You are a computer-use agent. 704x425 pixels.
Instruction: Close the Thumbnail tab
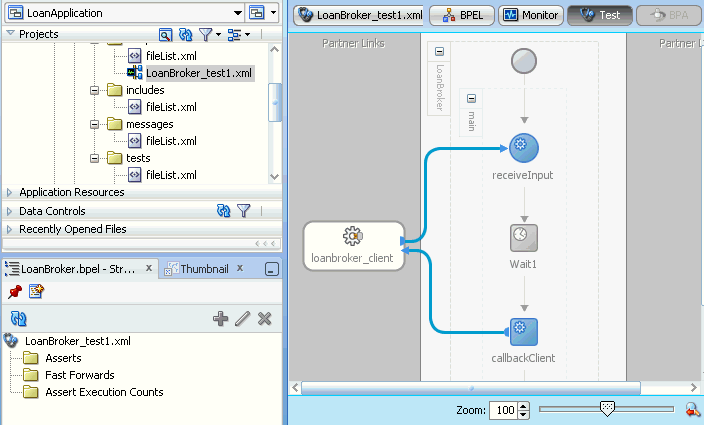[240, 268]
